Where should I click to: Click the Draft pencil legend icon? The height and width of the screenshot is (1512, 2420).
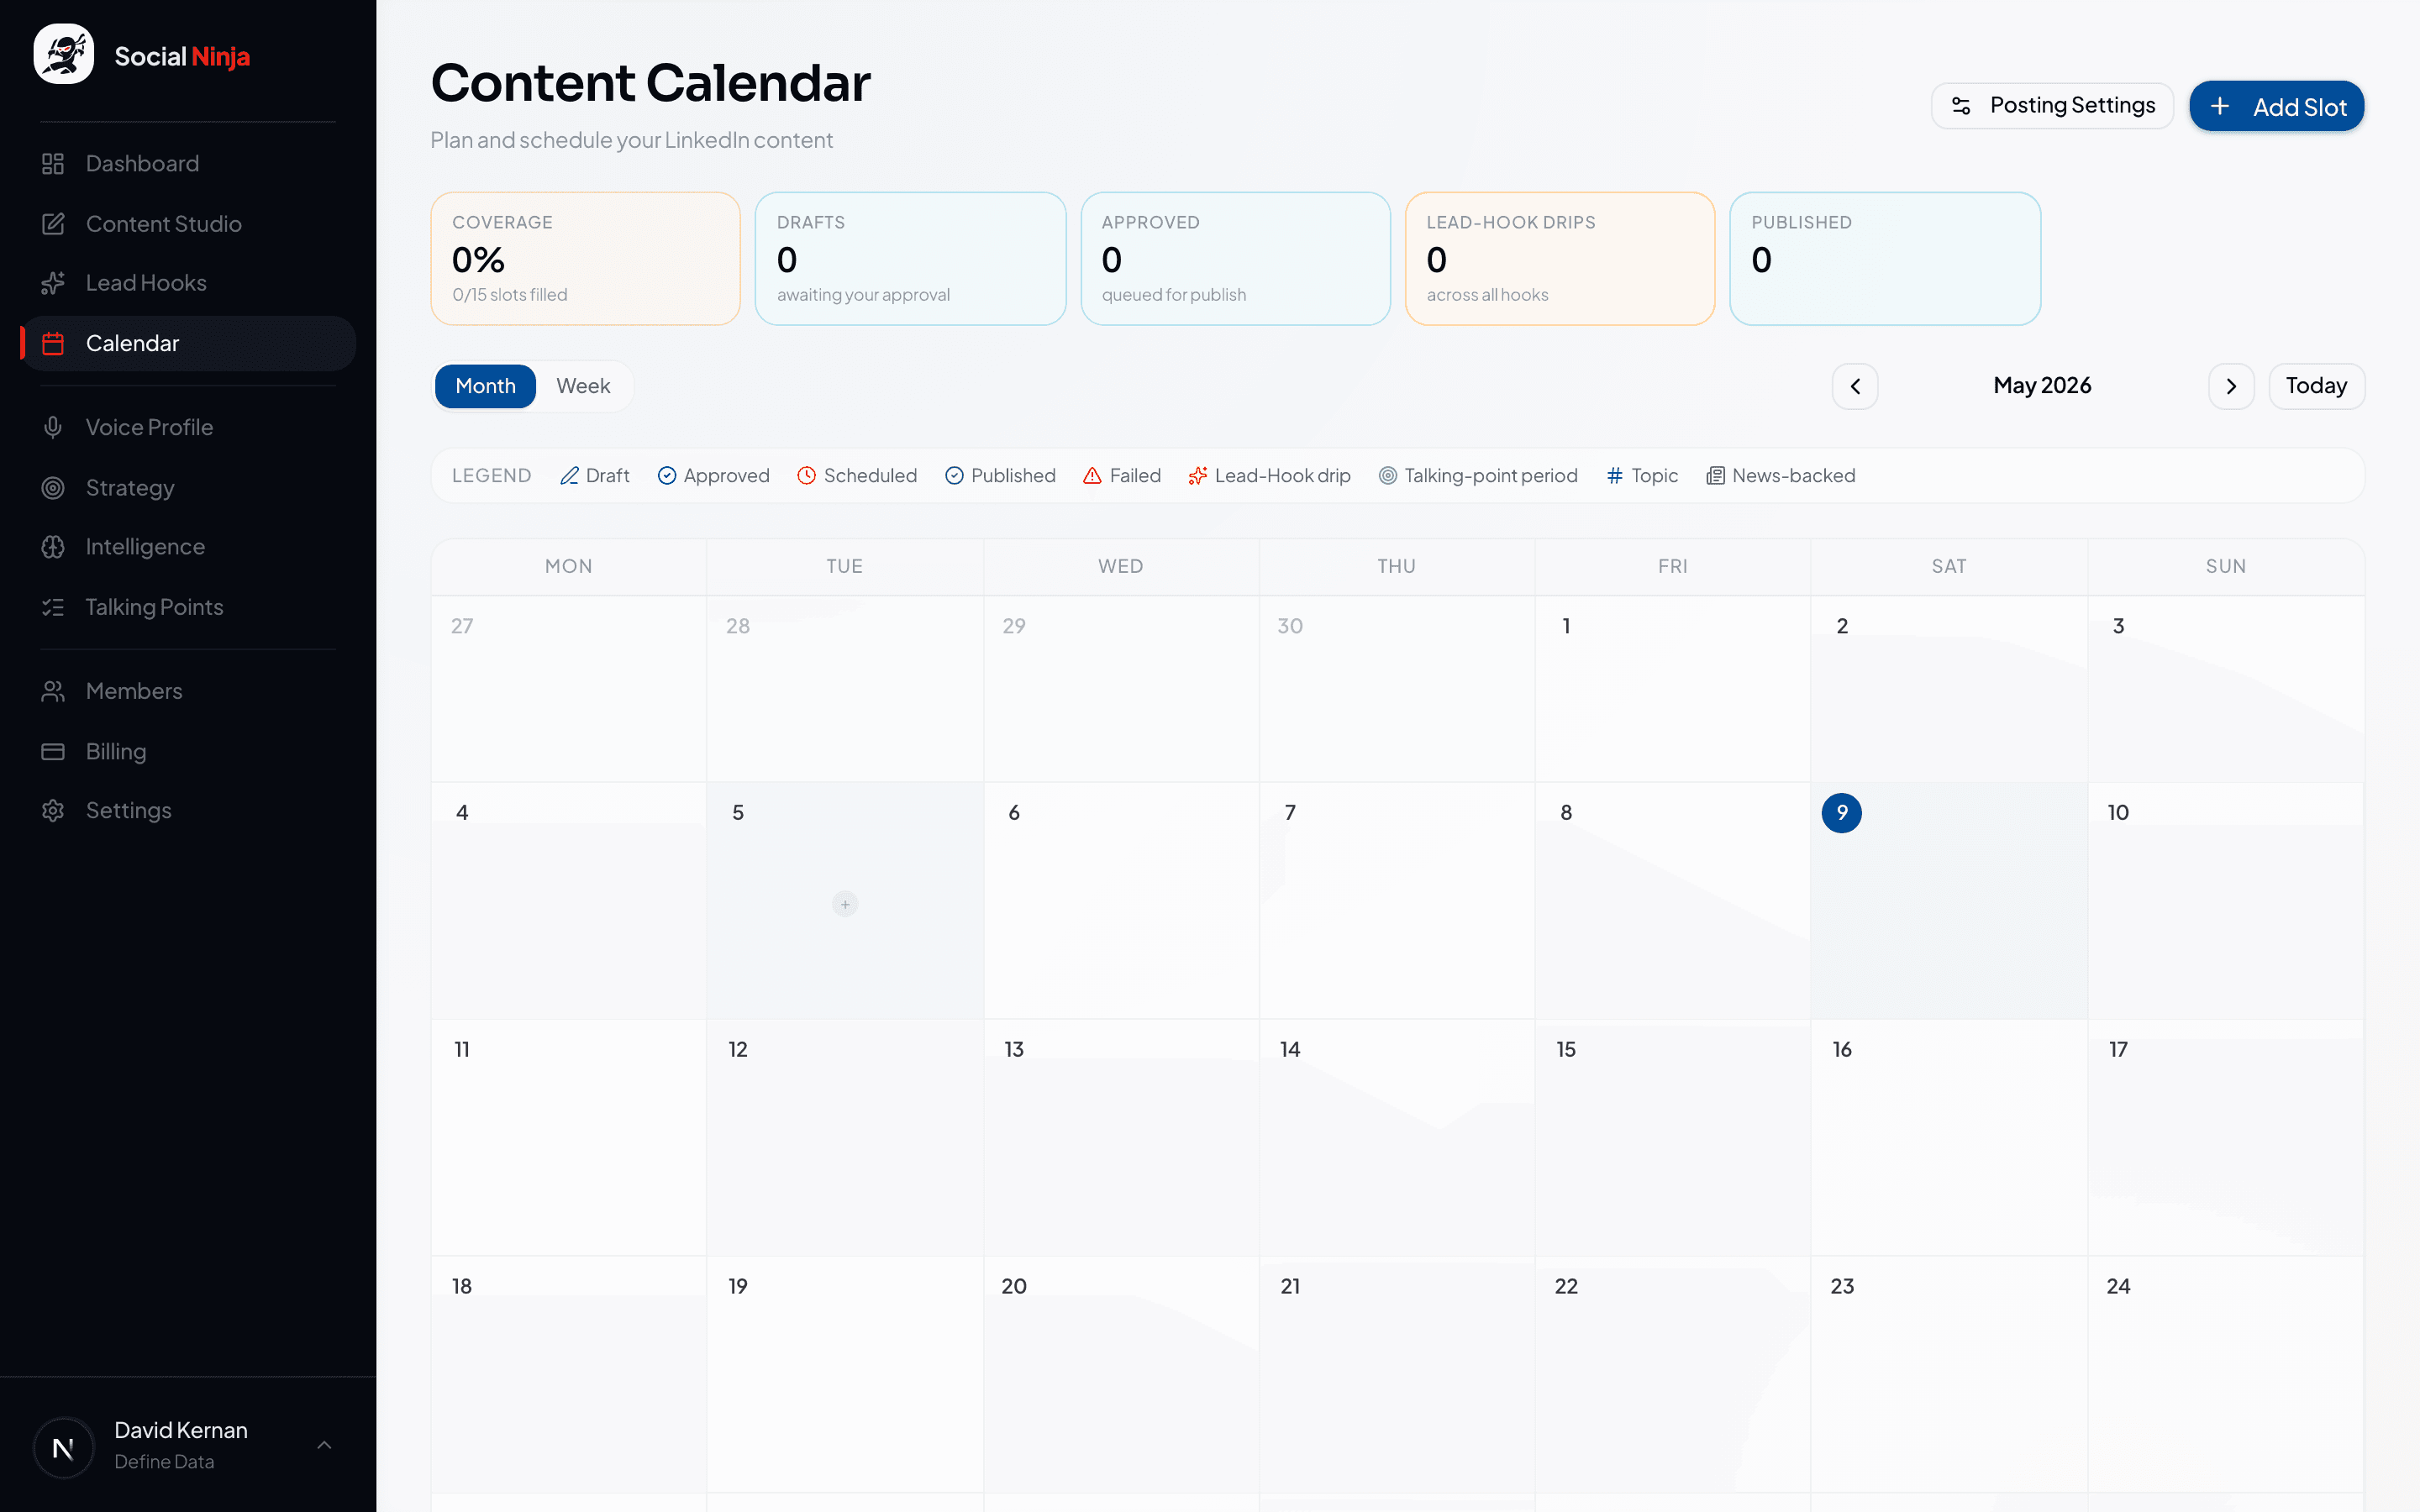pyautogui.click(x=569, y=476)
